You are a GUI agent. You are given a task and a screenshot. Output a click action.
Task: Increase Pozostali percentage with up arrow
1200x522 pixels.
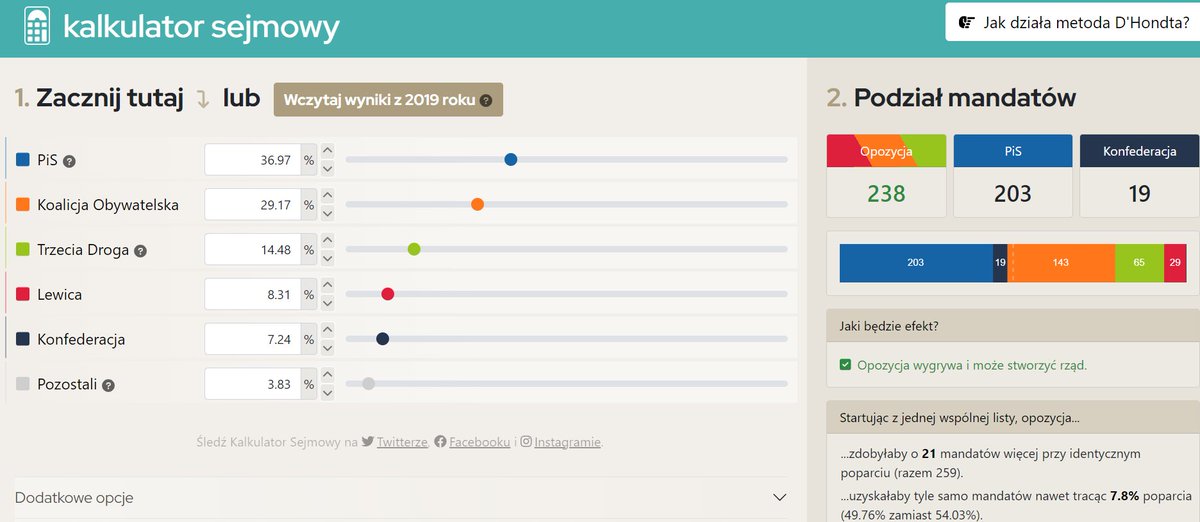coord(327,377)
